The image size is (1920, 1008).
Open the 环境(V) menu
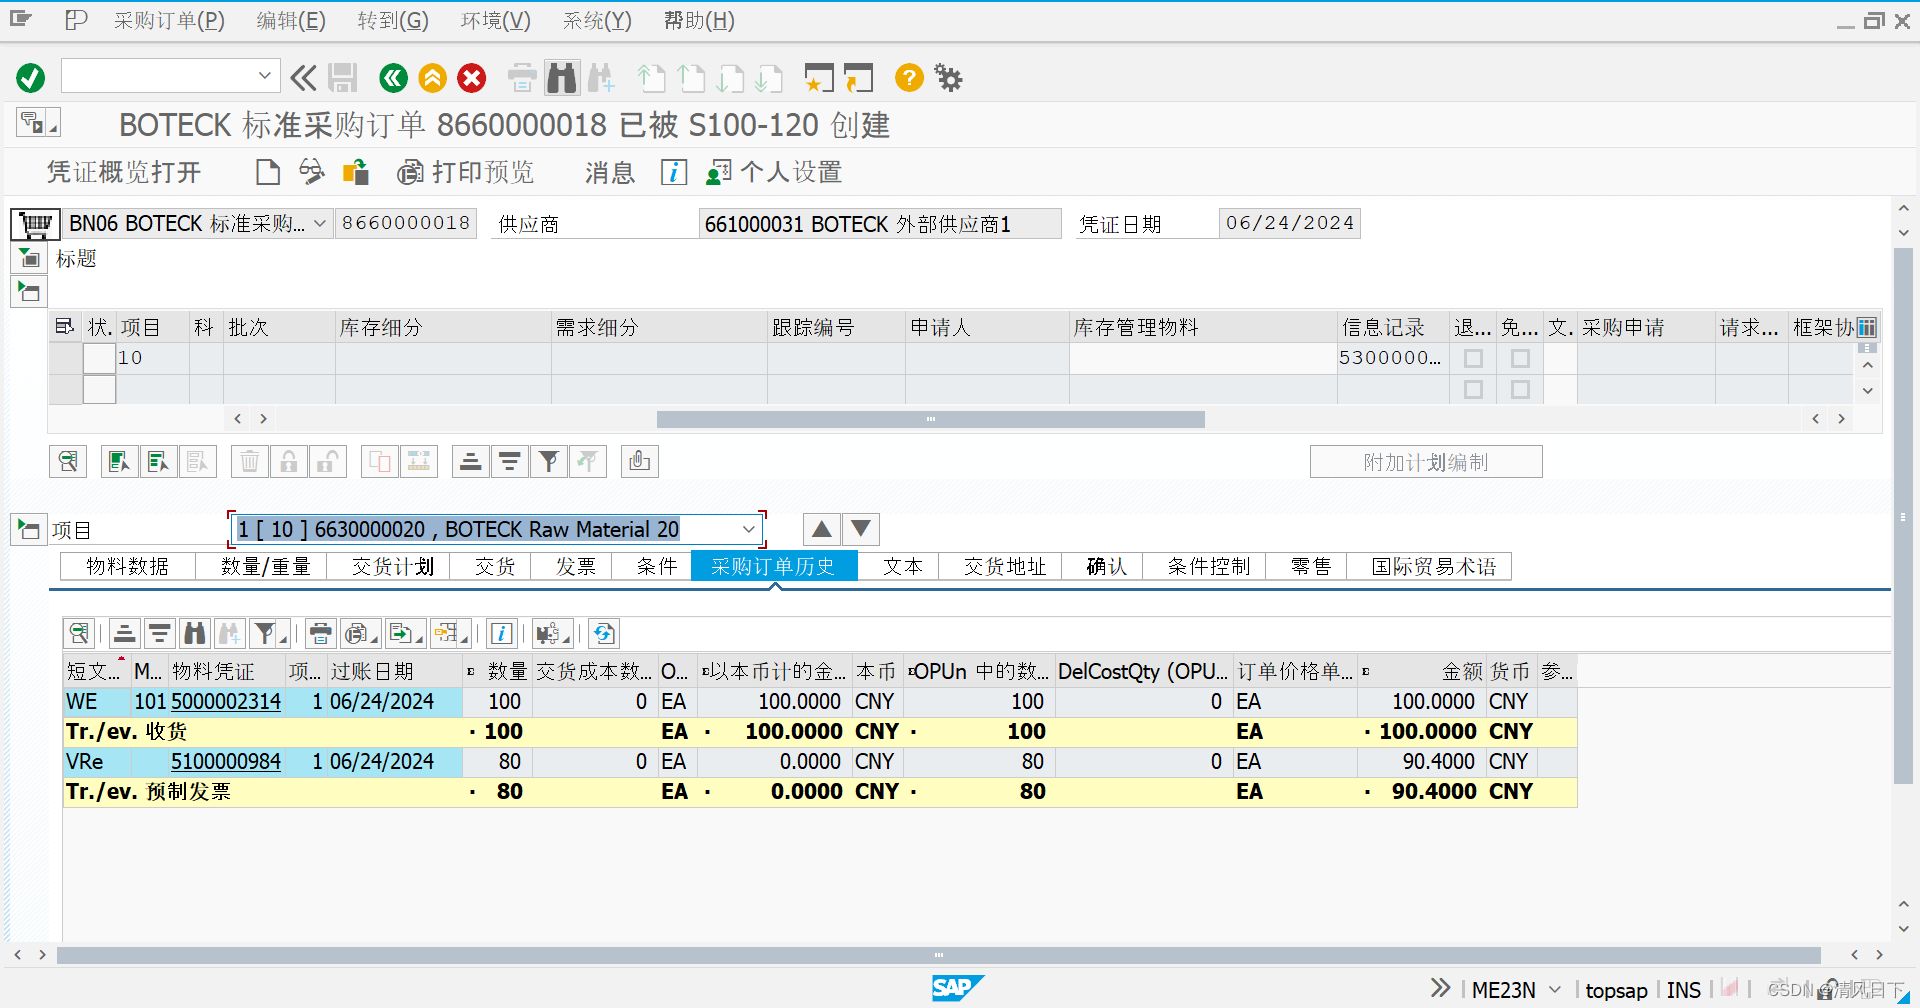496,20
